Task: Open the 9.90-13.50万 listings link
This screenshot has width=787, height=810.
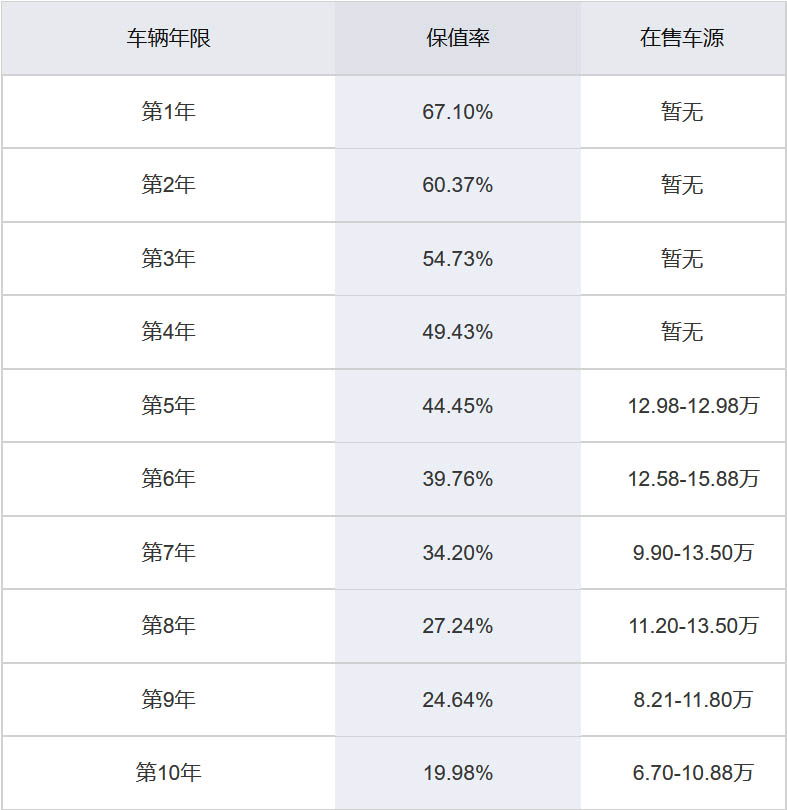Action: 693,553
